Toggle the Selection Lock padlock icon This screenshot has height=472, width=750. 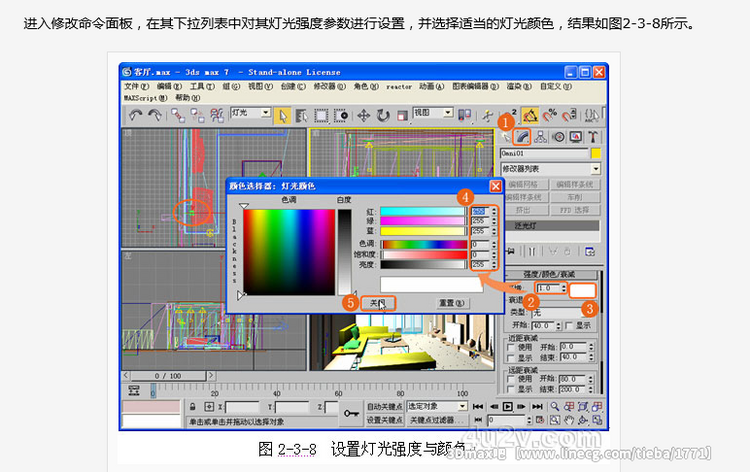point(192,407)
